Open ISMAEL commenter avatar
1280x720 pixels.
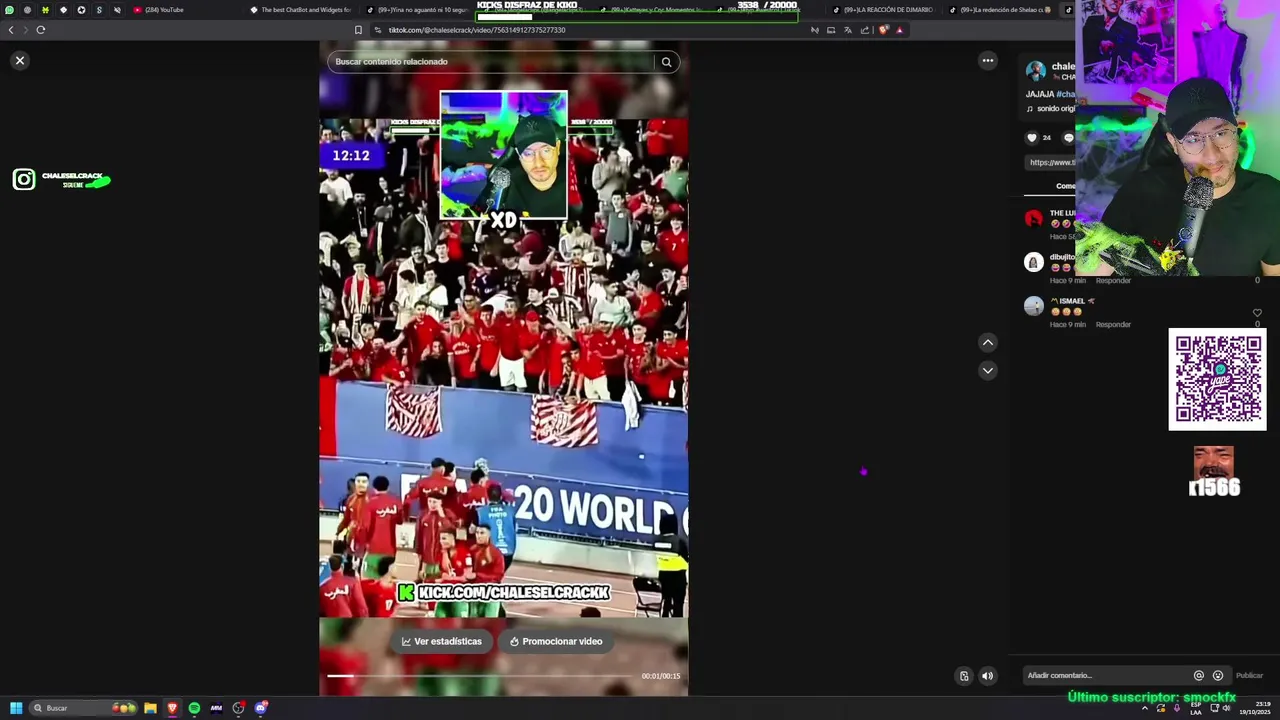(x=1034, y=306)
